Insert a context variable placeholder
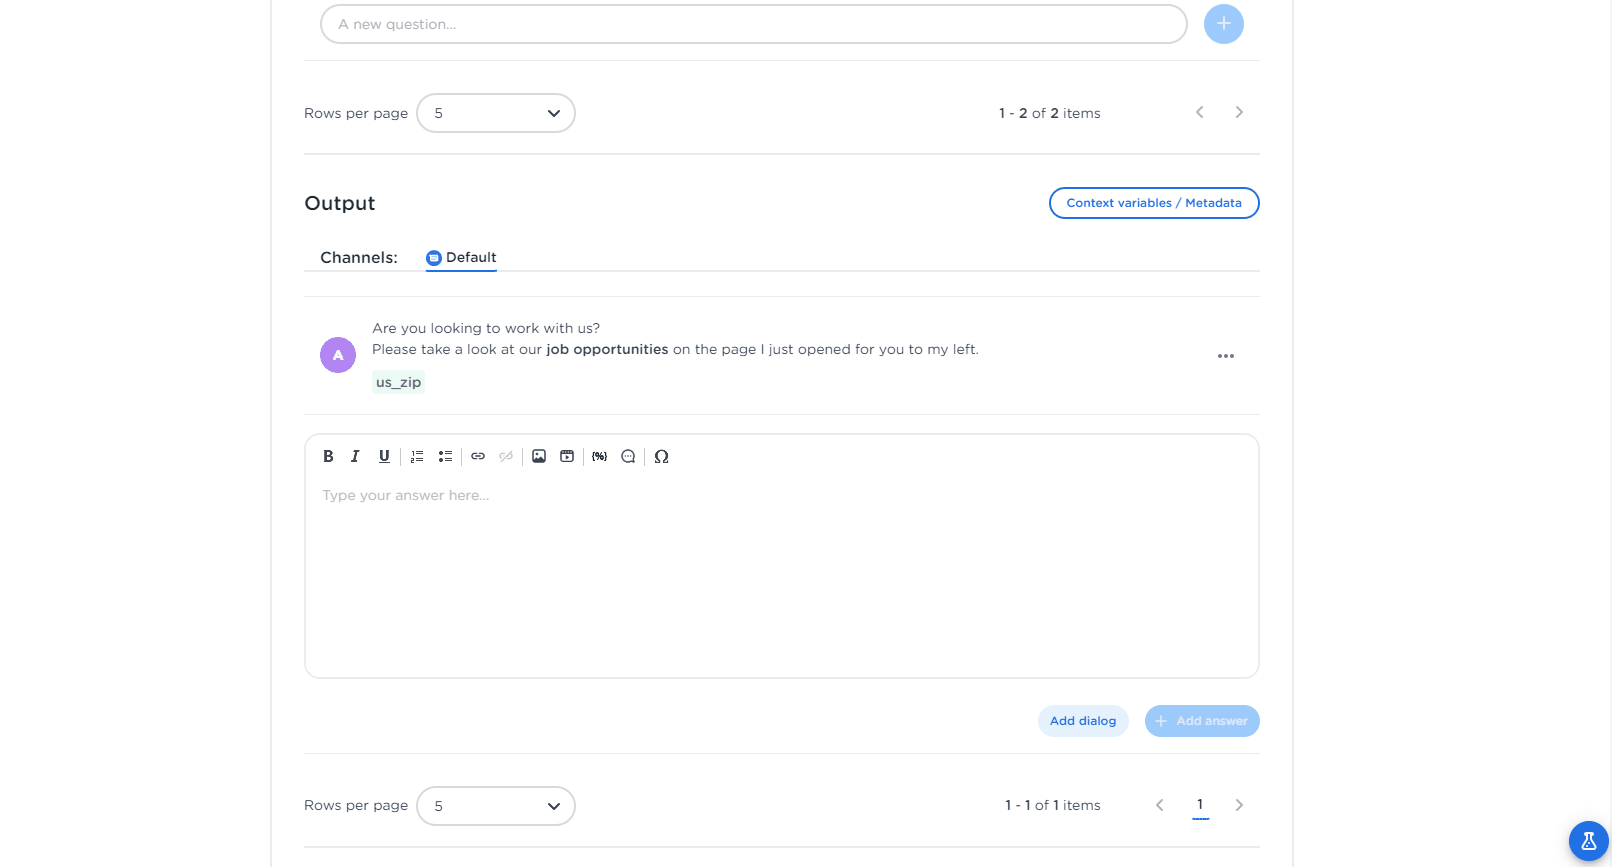This screenshot has width=1612, height=867. [x=599, y=456]
